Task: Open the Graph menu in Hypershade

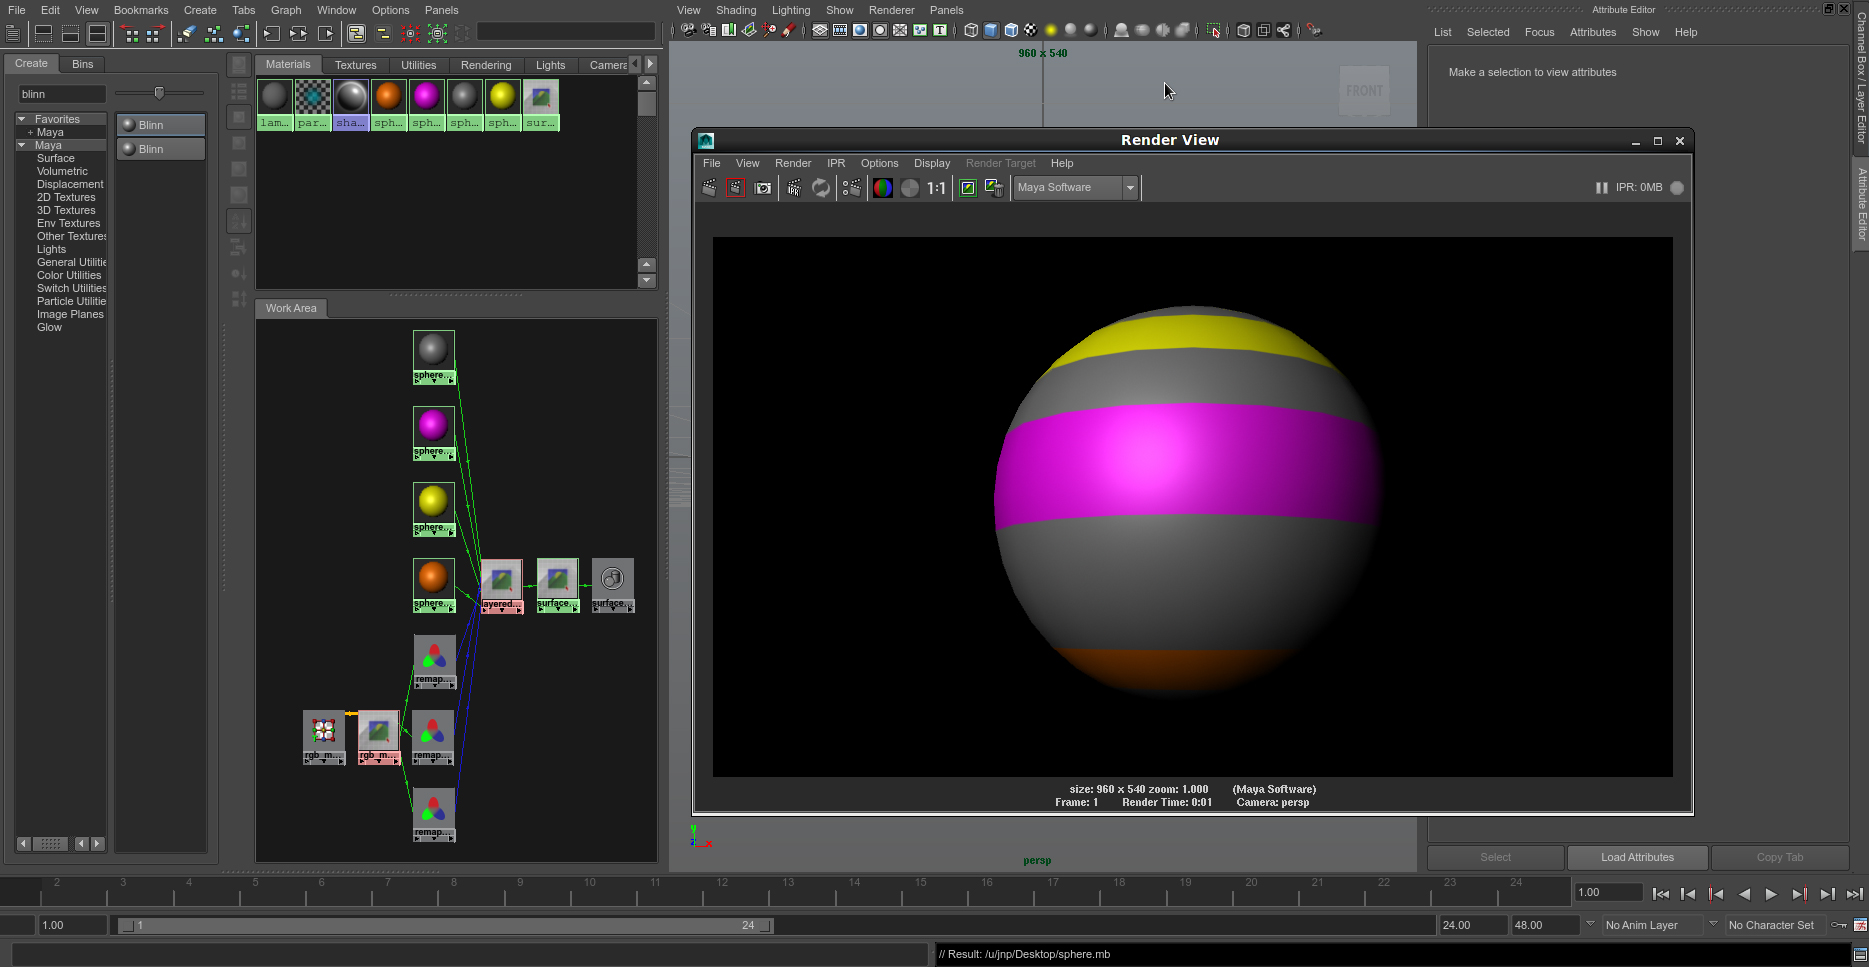Action: click(x=286, y=10)
